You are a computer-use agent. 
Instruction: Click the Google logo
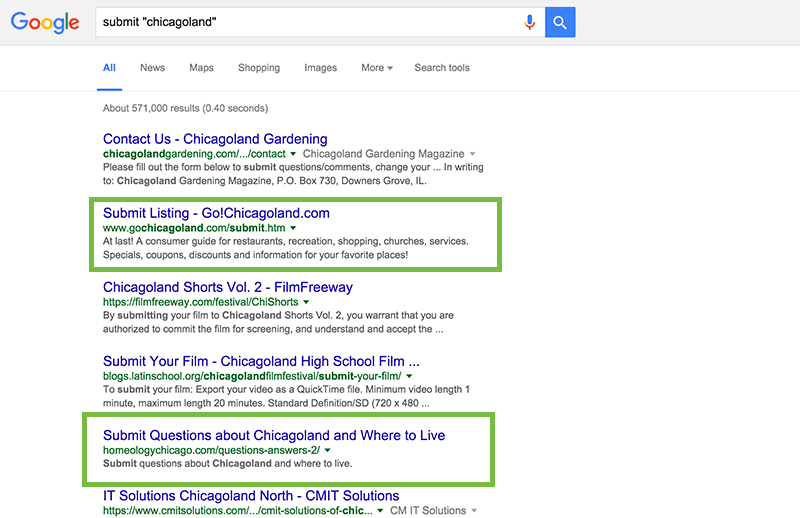coord(45,23)
